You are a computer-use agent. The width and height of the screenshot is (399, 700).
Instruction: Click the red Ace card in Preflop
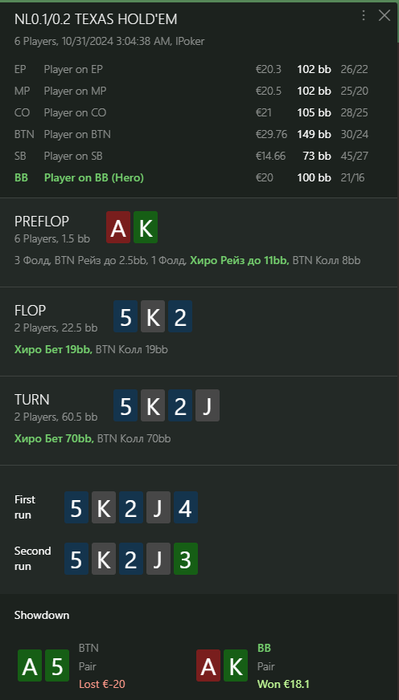(118, 228)
